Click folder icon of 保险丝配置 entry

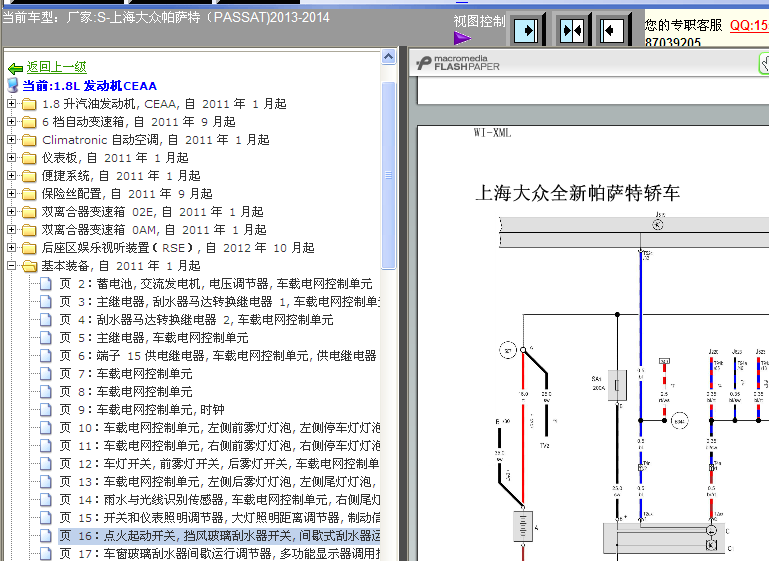click(x=29, y=194)
